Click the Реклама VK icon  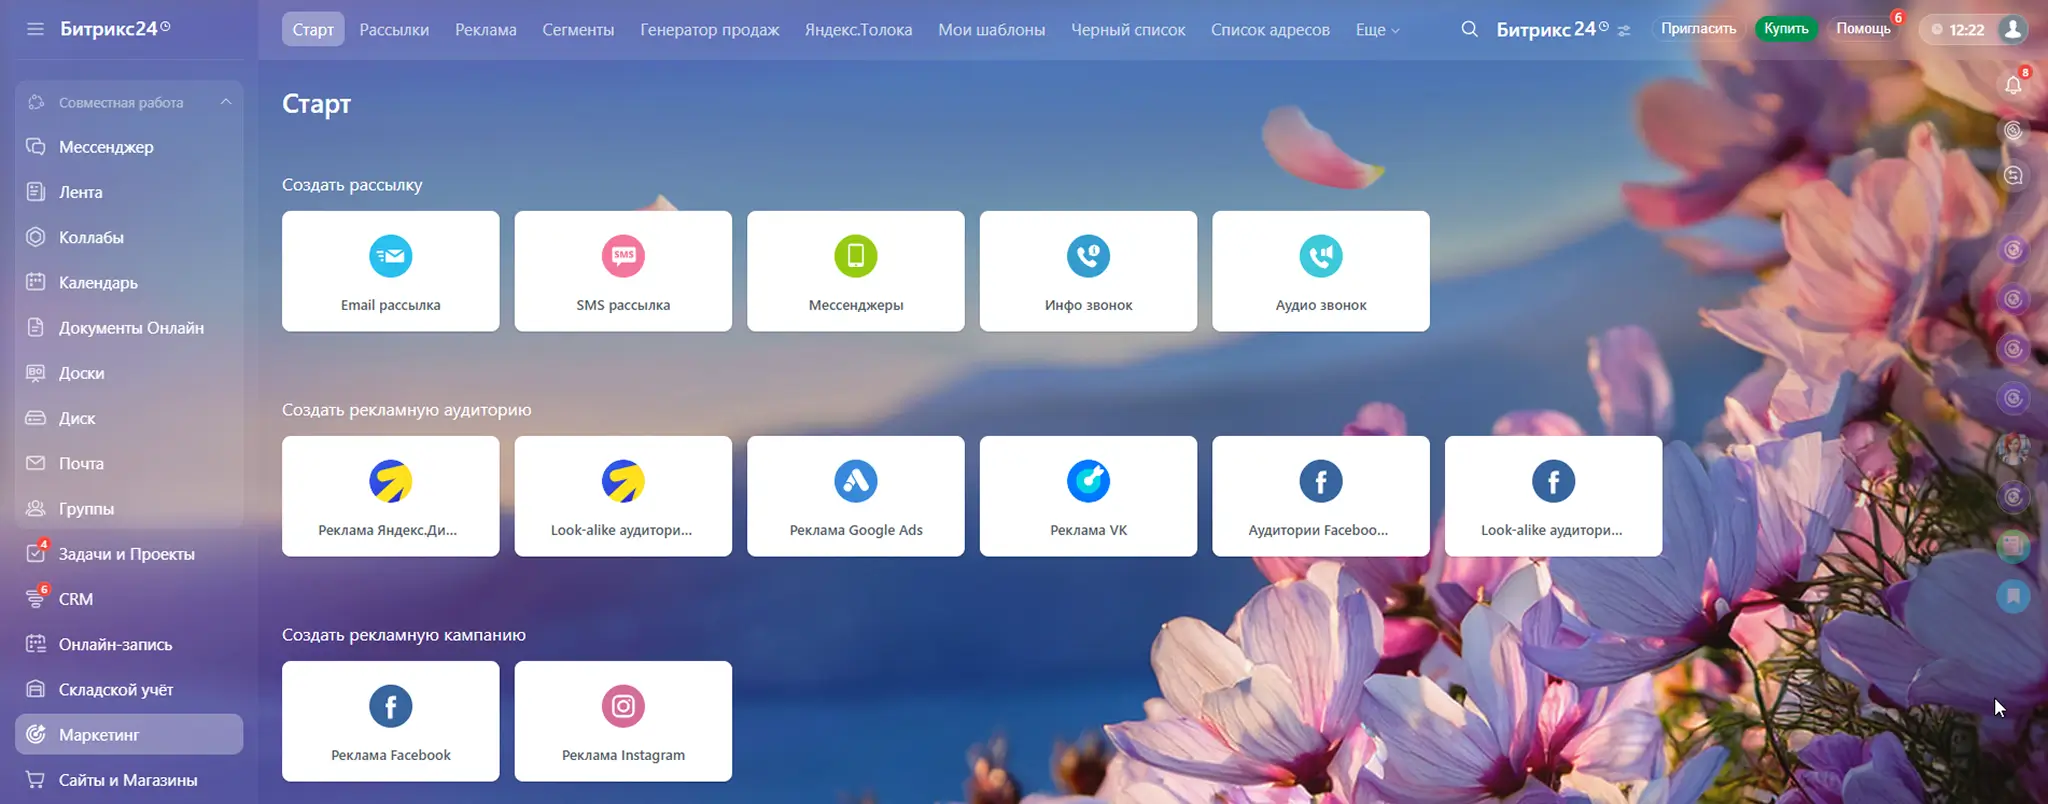click(1088, 481)
